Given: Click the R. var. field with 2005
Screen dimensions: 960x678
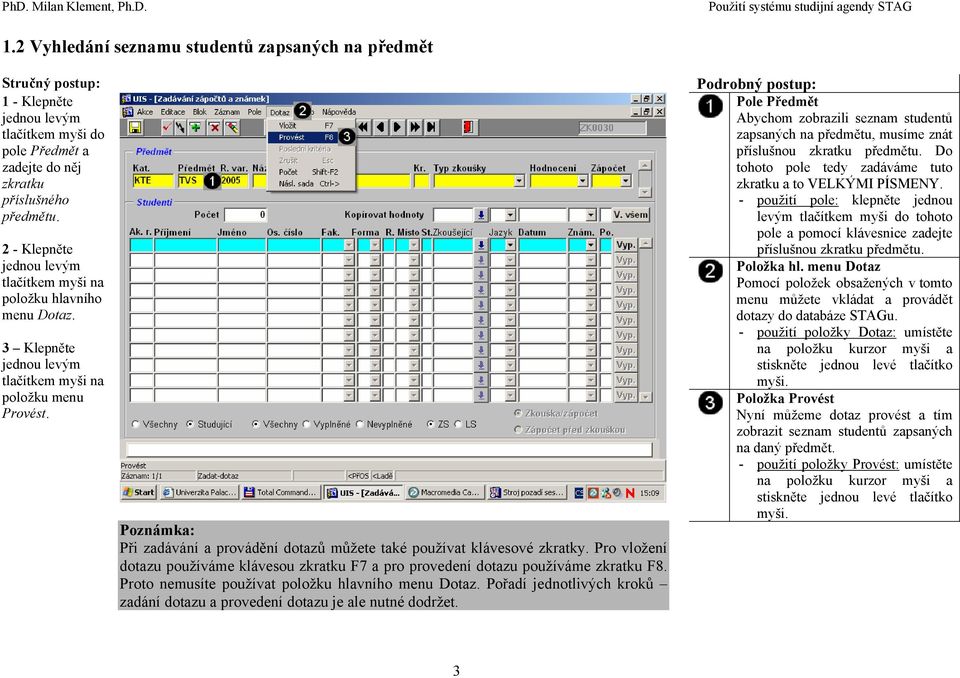Looking at the screenshot, I should pos(234,181).
